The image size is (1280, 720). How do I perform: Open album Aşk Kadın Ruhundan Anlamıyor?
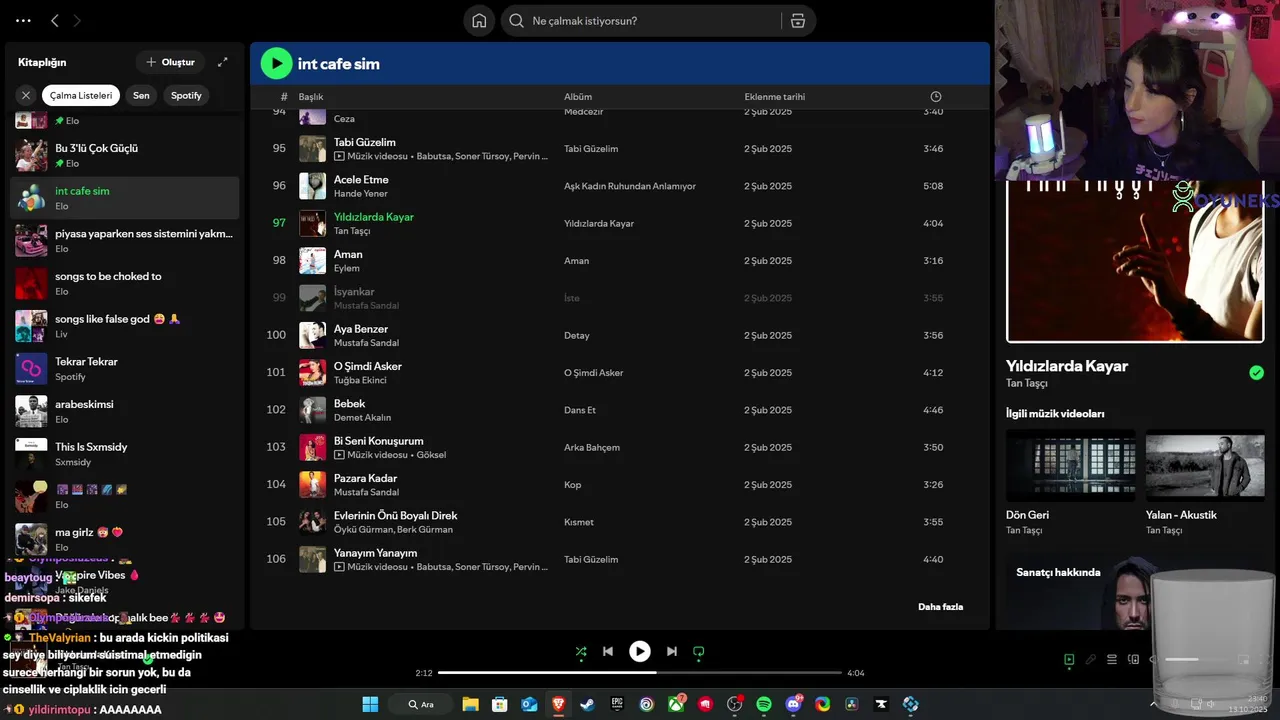630,186
